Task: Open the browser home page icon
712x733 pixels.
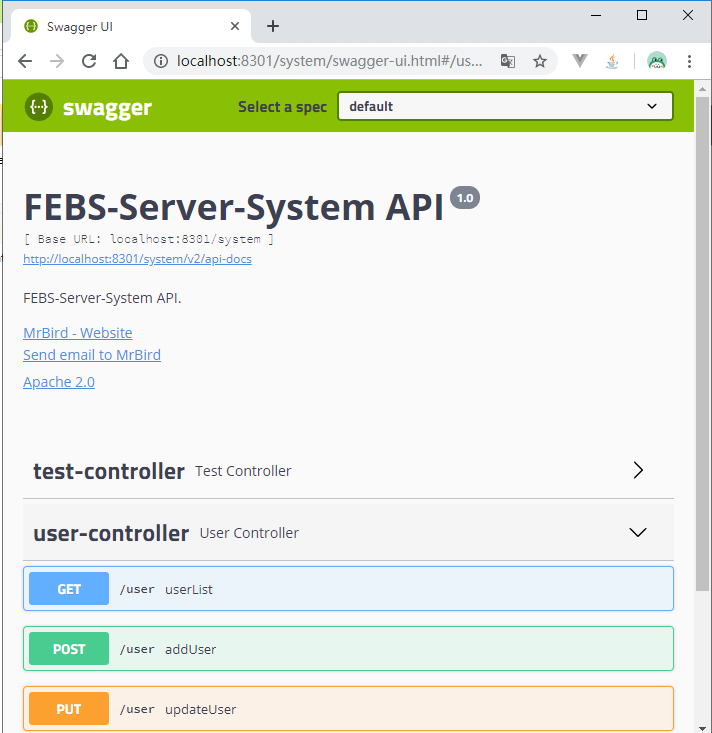Action: 121,61
